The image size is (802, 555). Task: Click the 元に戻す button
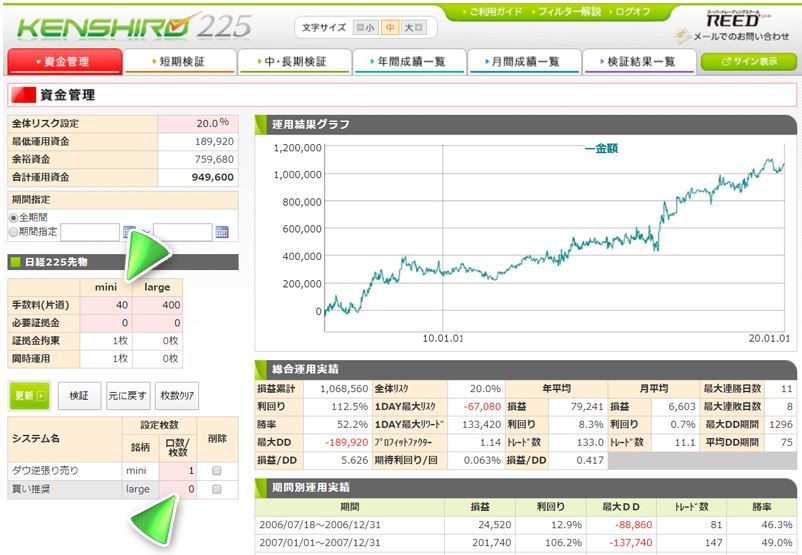(128, 396)
